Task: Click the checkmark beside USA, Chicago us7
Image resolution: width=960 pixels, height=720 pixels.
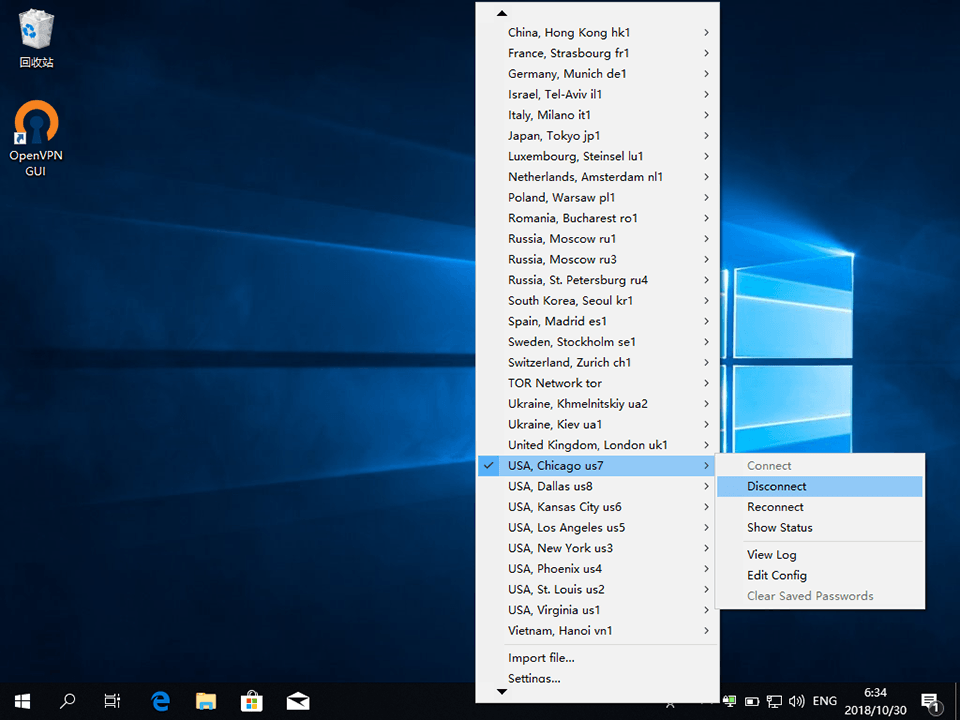Action: pyautogui.click(x=489, y=465)
